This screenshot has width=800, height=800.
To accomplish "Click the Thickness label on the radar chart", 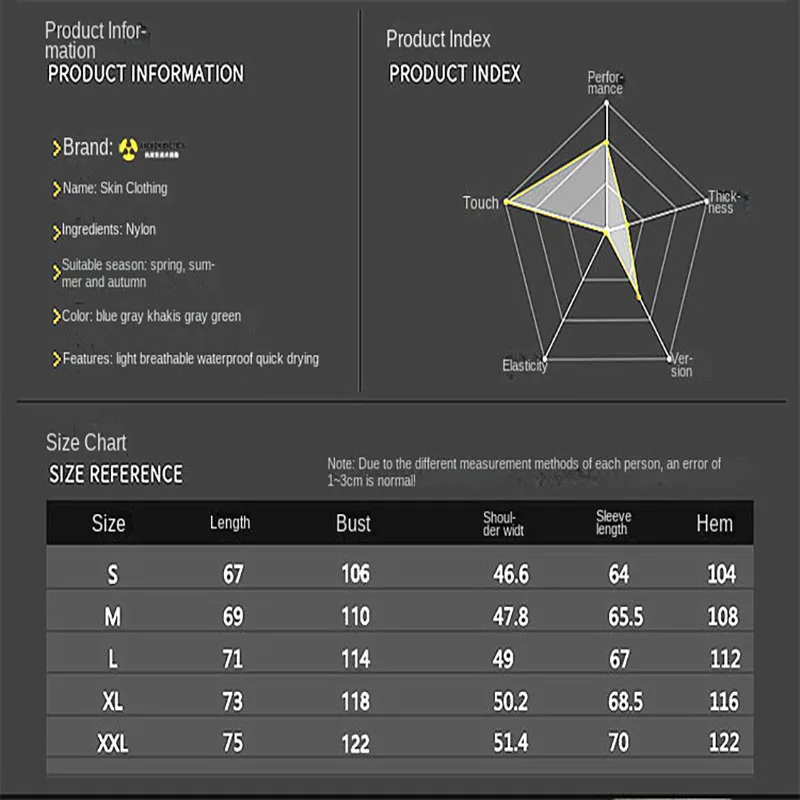I will point(723,202).
